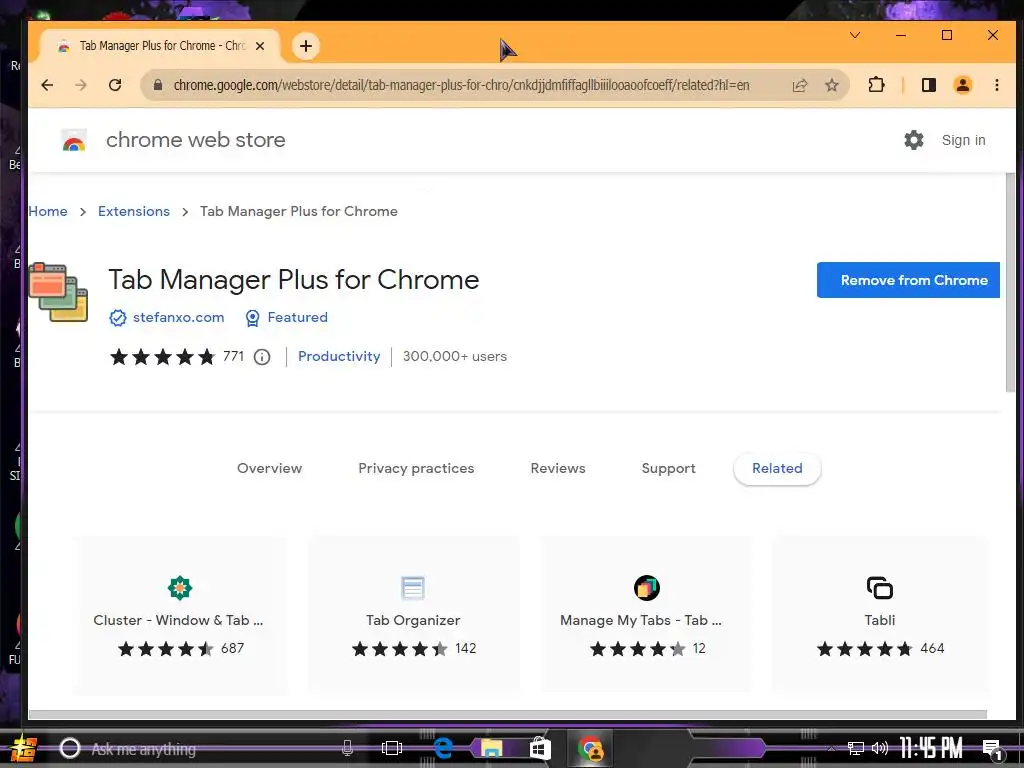Click the forward navigation arrow
The image size is (1024, 768).
[81, 85]
